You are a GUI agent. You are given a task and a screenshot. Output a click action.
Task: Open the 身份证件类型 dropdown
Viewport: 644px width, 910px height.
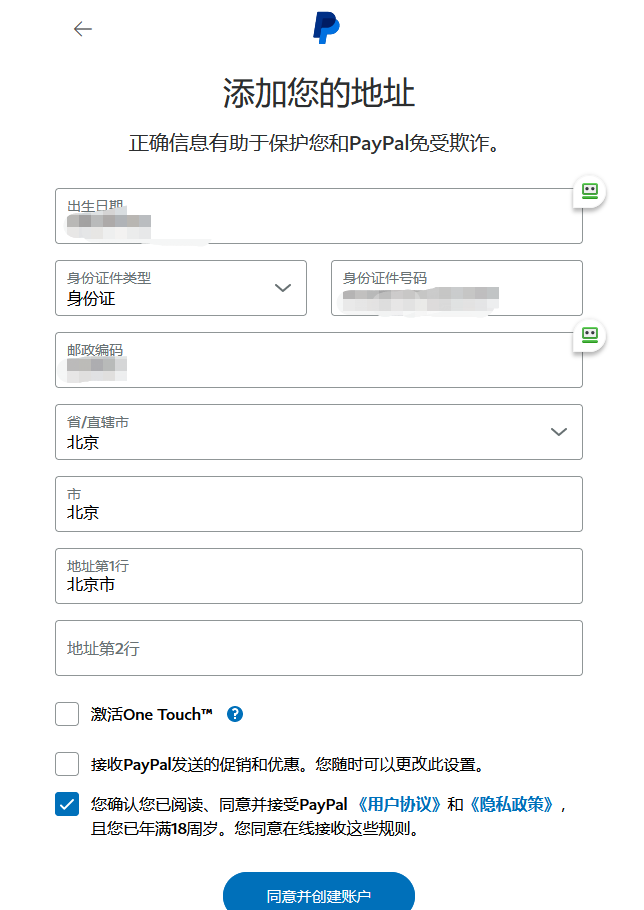[181, 288]
